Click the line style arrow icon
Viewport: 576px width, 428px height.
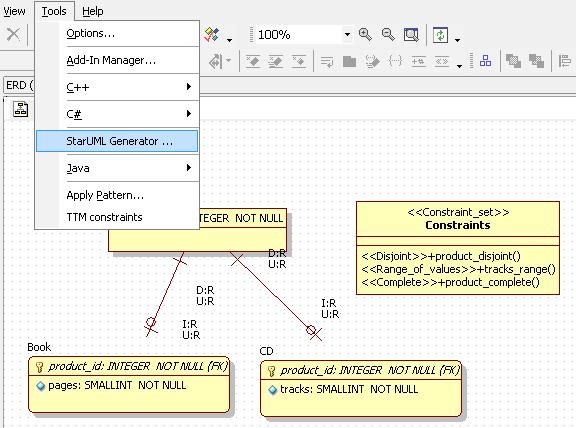(x=216, y=61)
